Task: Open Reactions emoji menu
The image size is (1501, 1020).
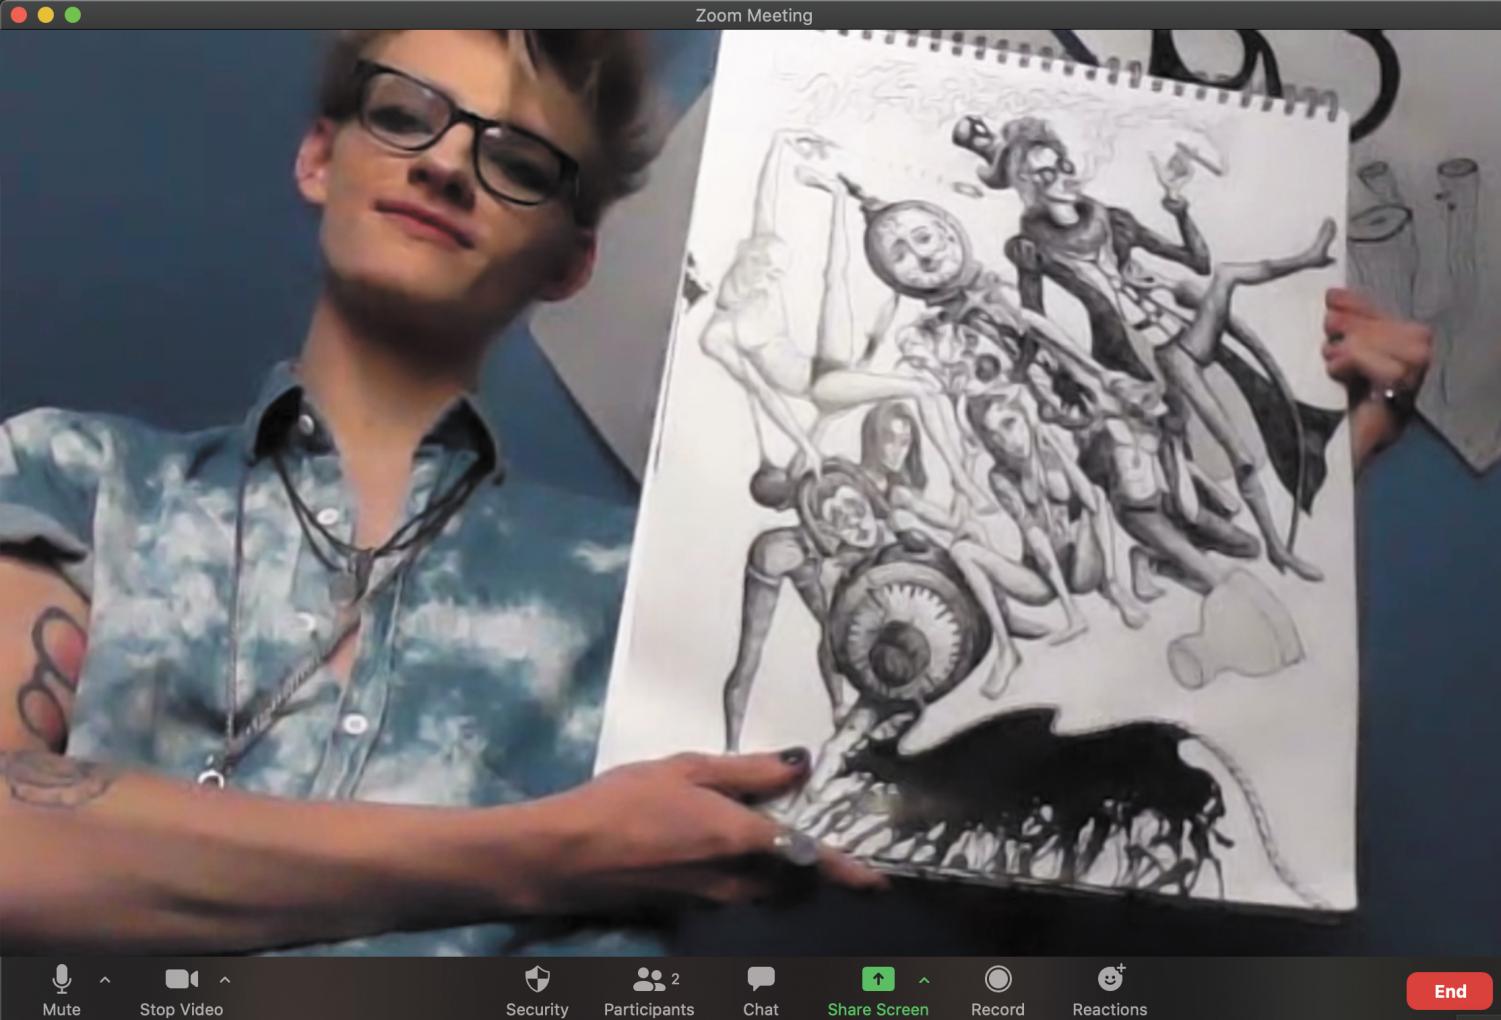Action: point(1110,989)
